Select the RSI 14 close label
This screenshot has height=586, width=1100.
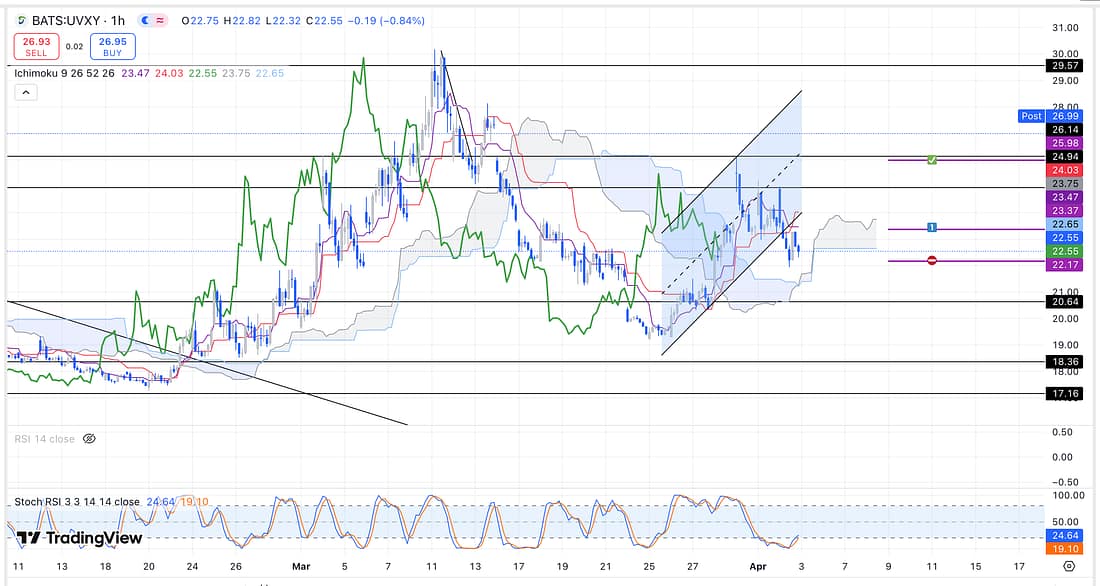tap(43, 438)
